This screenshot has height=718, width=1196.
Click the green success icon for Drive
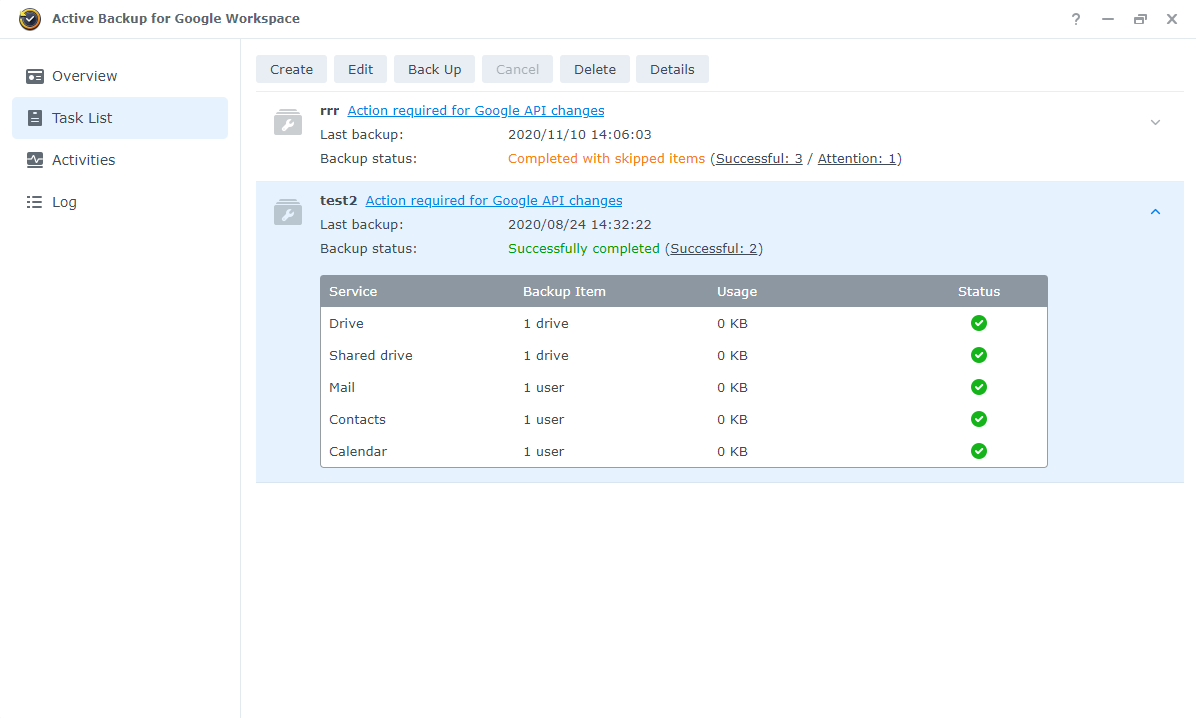pyautogui.click(x=978, y=323)
